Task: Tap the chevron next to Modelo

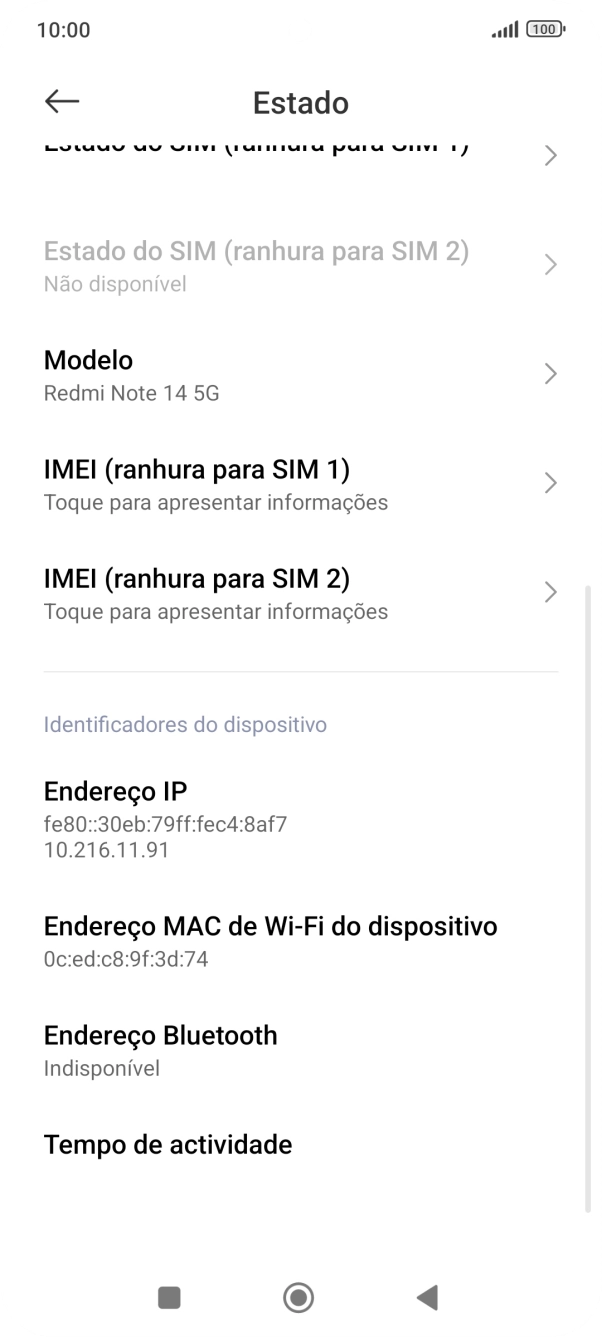Action: (551, 374)
